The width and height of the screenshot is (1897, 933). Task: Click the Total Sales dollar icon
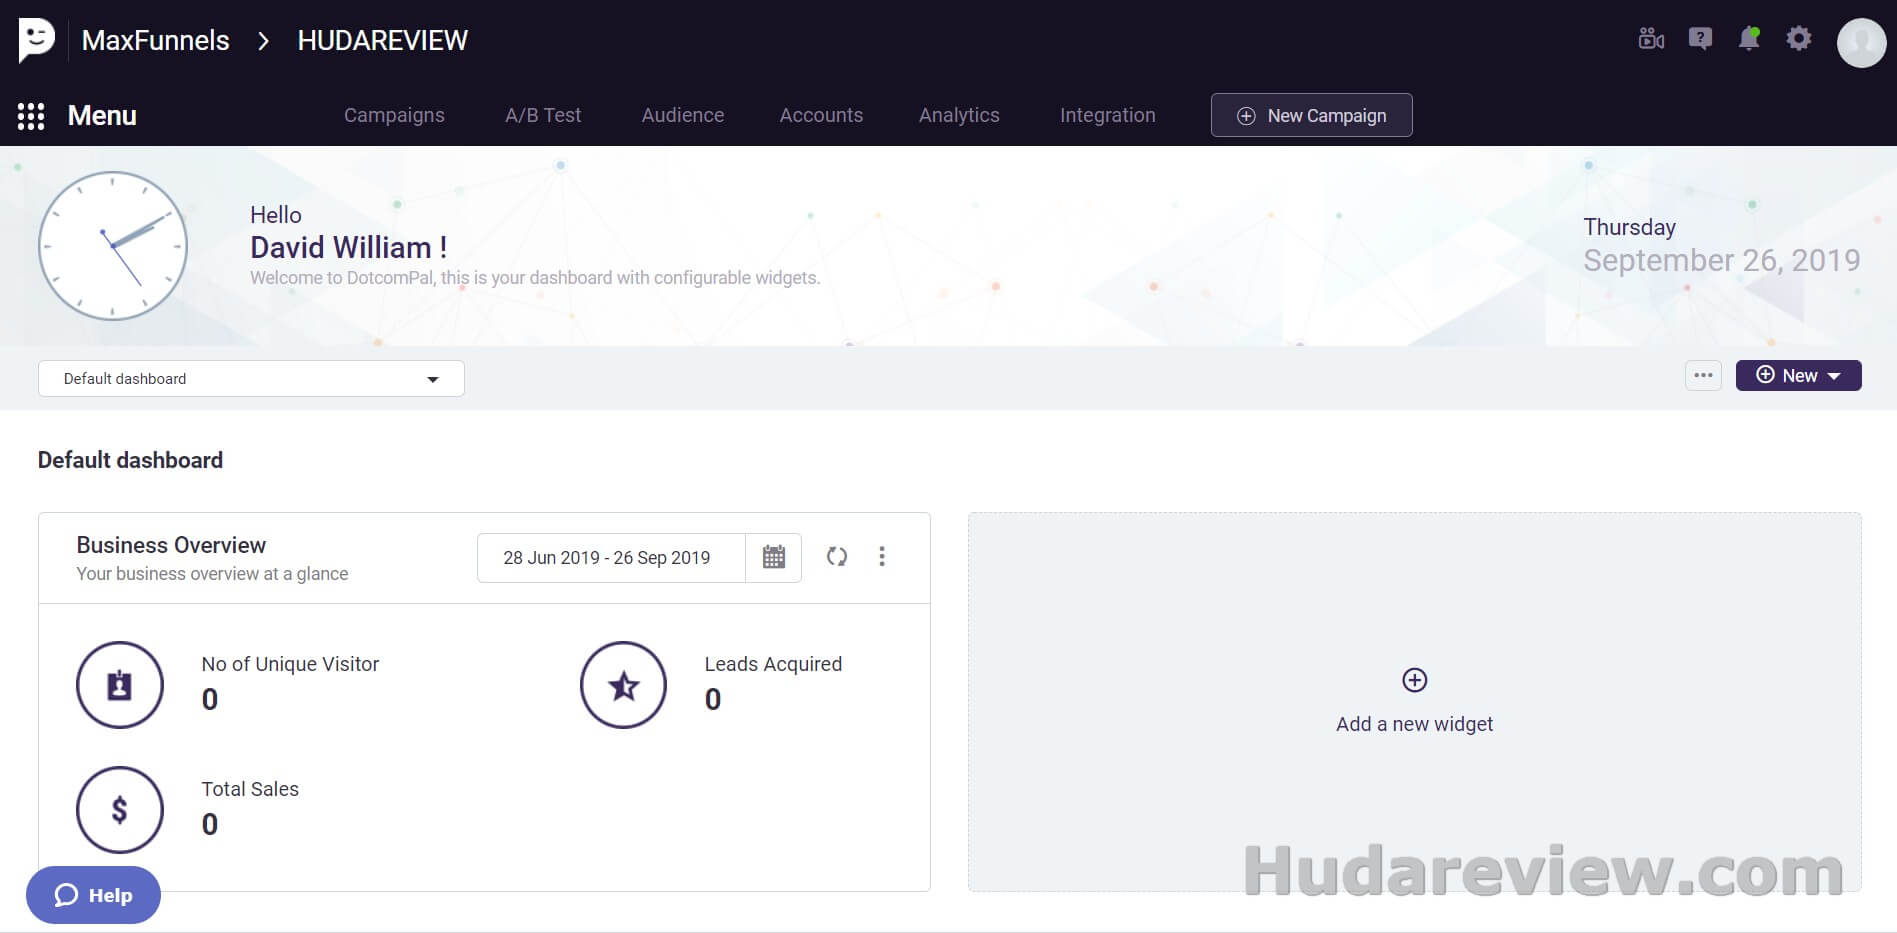[120, 809]
